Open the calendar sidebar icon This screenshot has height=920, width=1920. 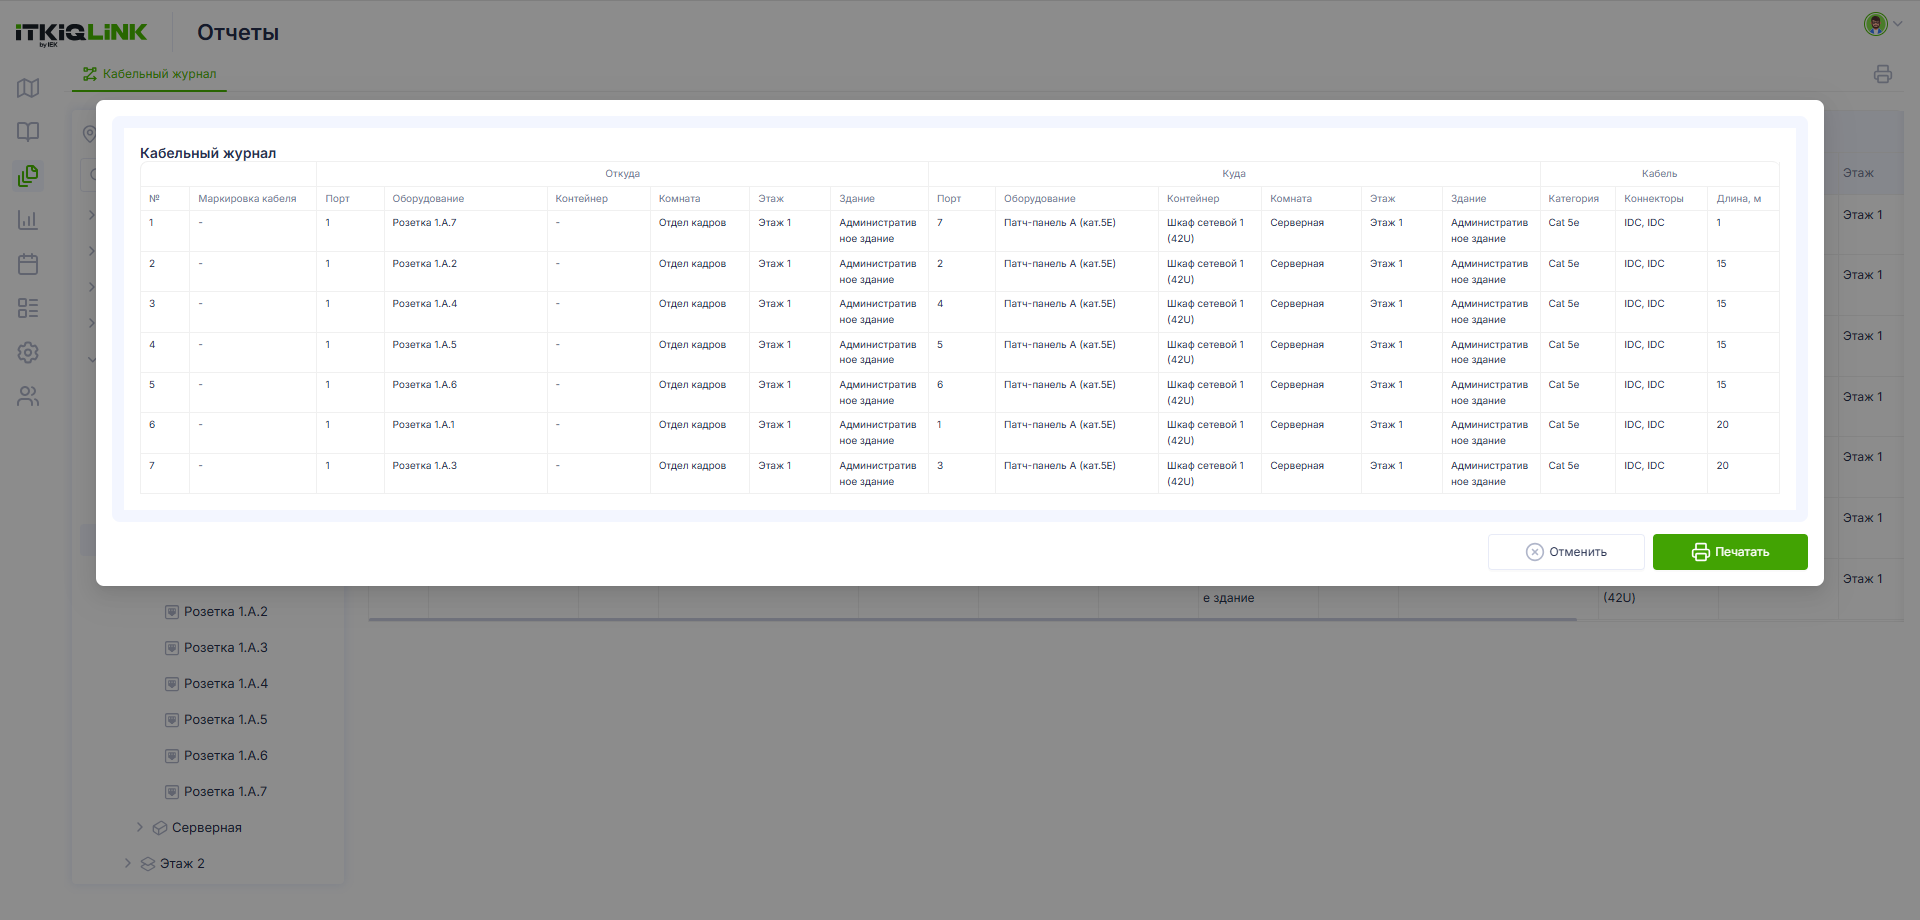coord(28,264)
